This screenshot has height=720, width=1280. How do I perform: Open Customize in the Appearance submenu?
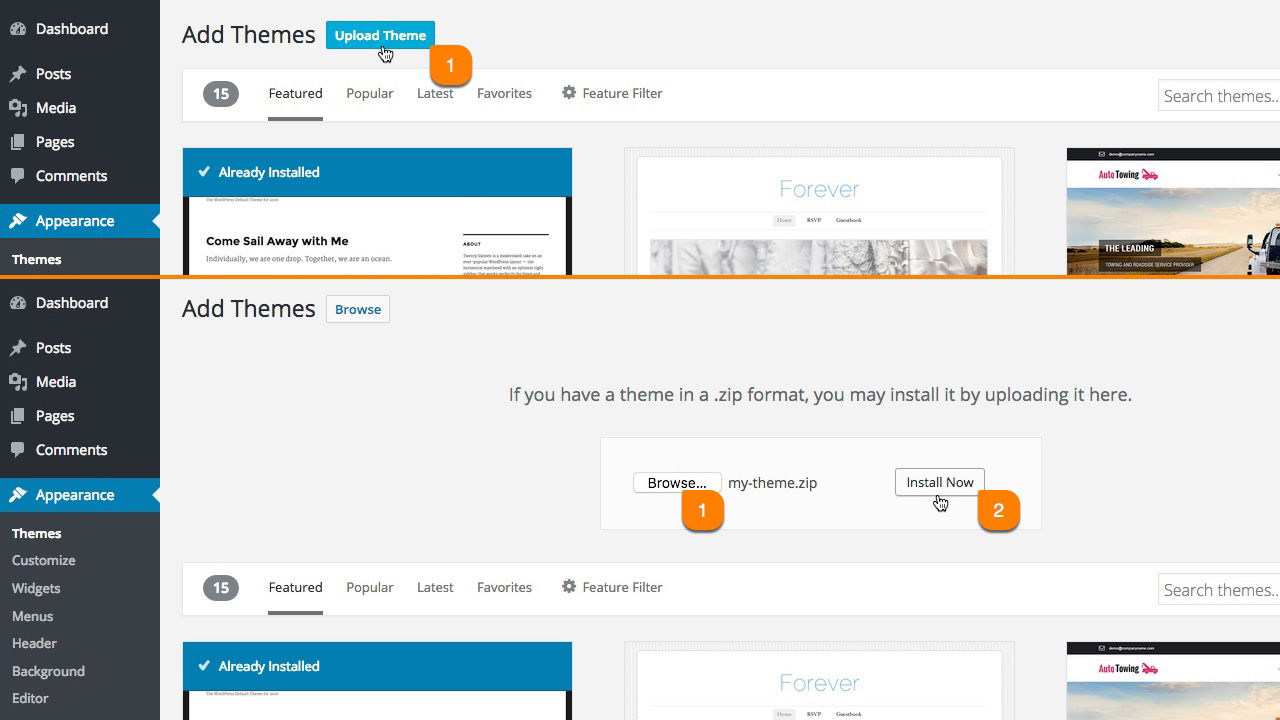[43, 561]
